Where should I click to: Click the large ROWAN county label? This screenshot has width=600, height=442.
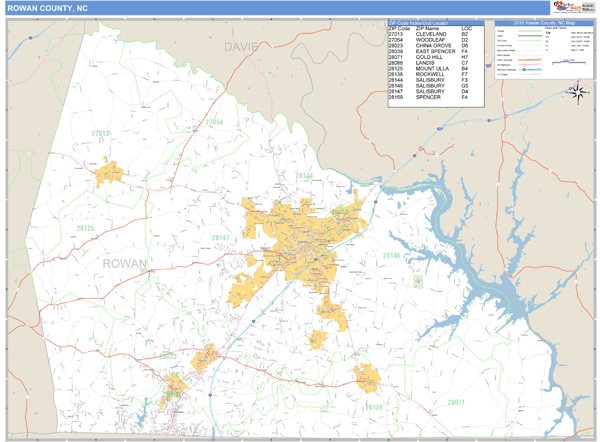[124, 263]
